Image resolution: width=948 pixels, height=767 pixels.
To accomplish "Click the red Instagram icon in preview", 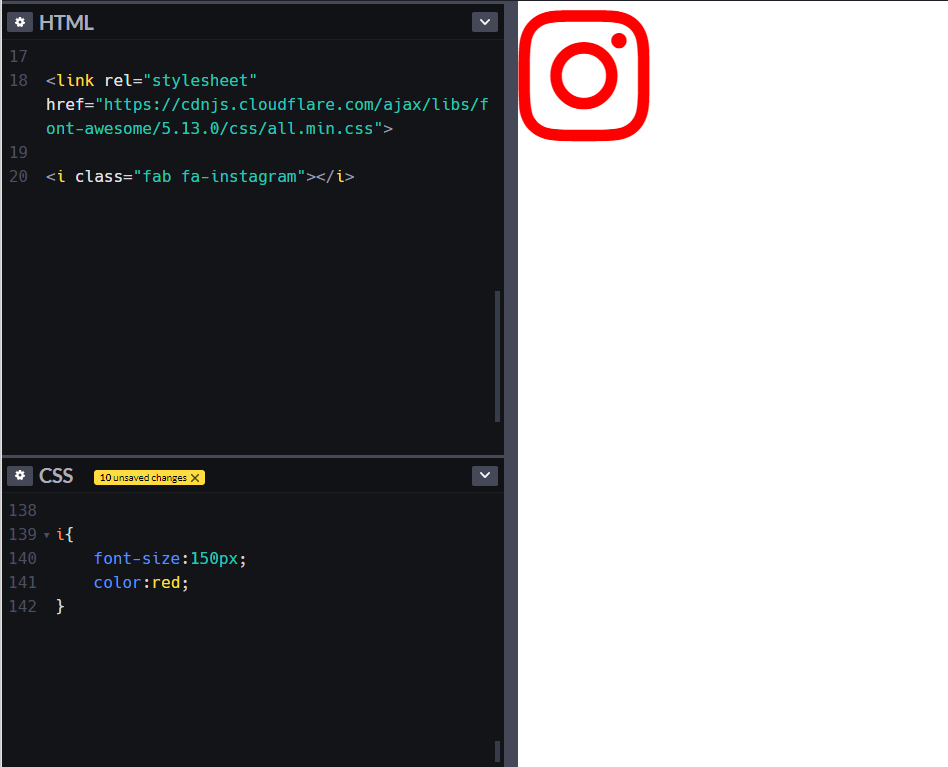I will pos(584,76).
